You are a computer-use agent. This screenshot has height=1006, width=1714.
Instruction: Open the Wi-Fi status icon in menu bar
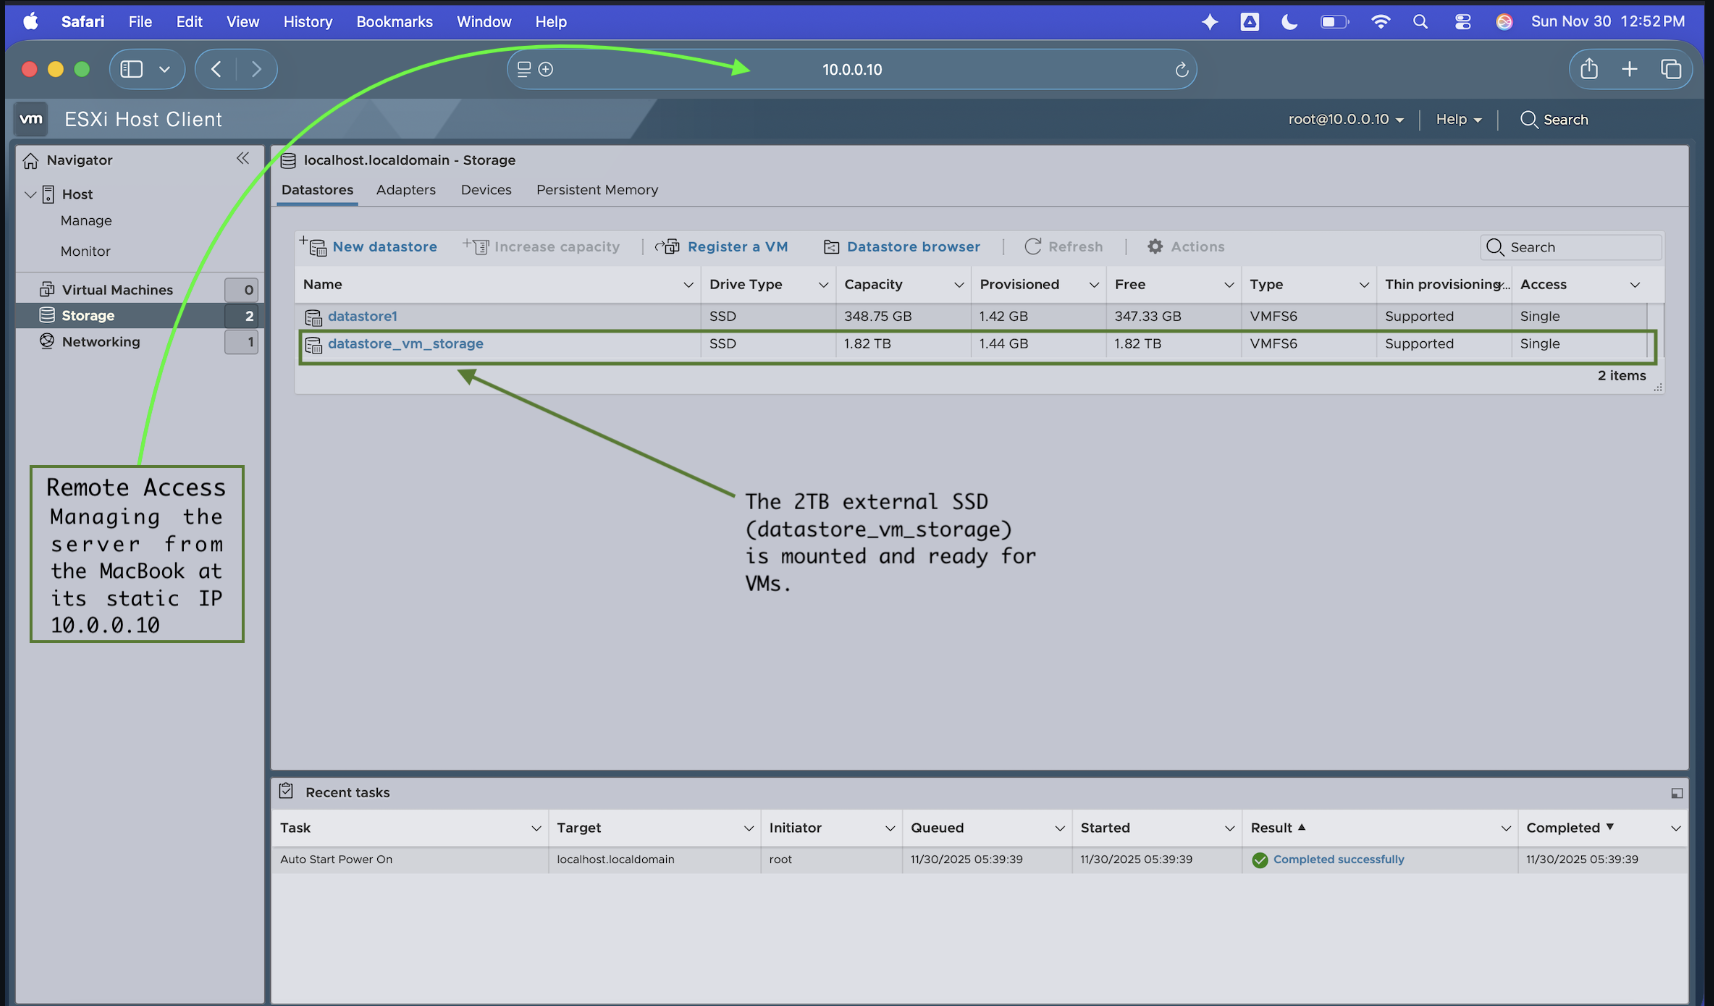1380,21
